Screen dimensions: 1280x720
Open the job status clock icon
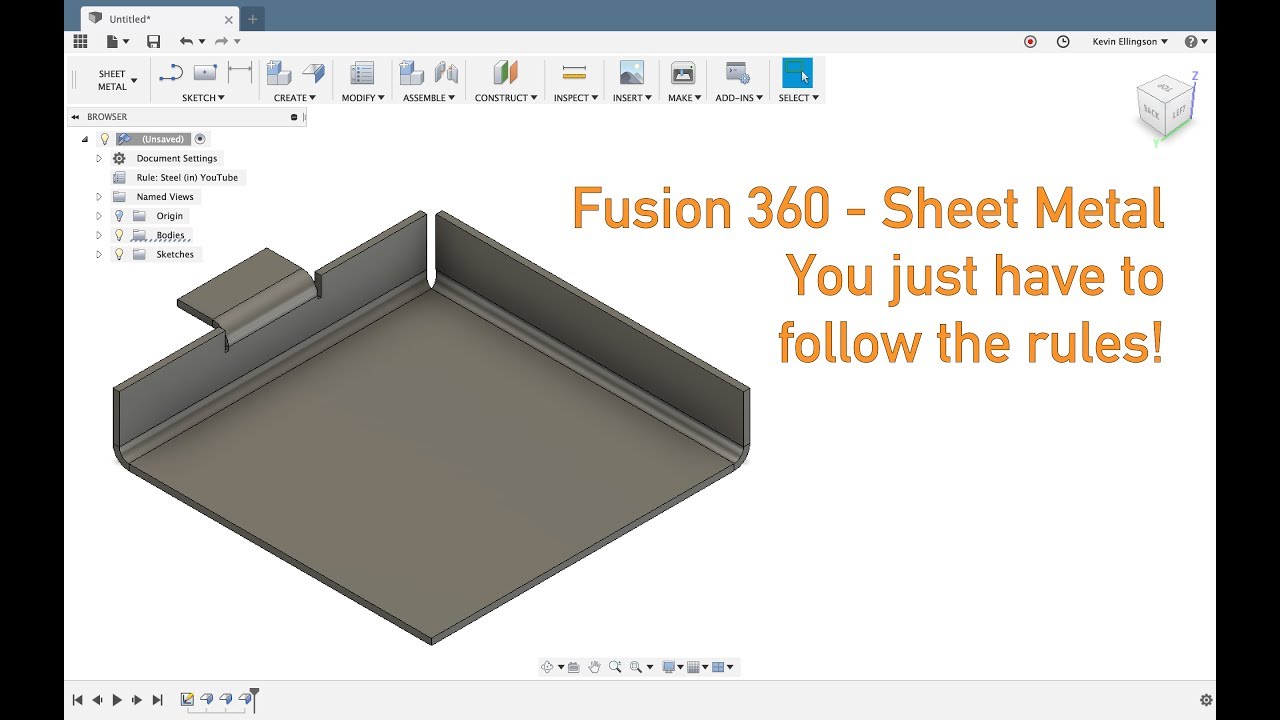[1063, 41]
